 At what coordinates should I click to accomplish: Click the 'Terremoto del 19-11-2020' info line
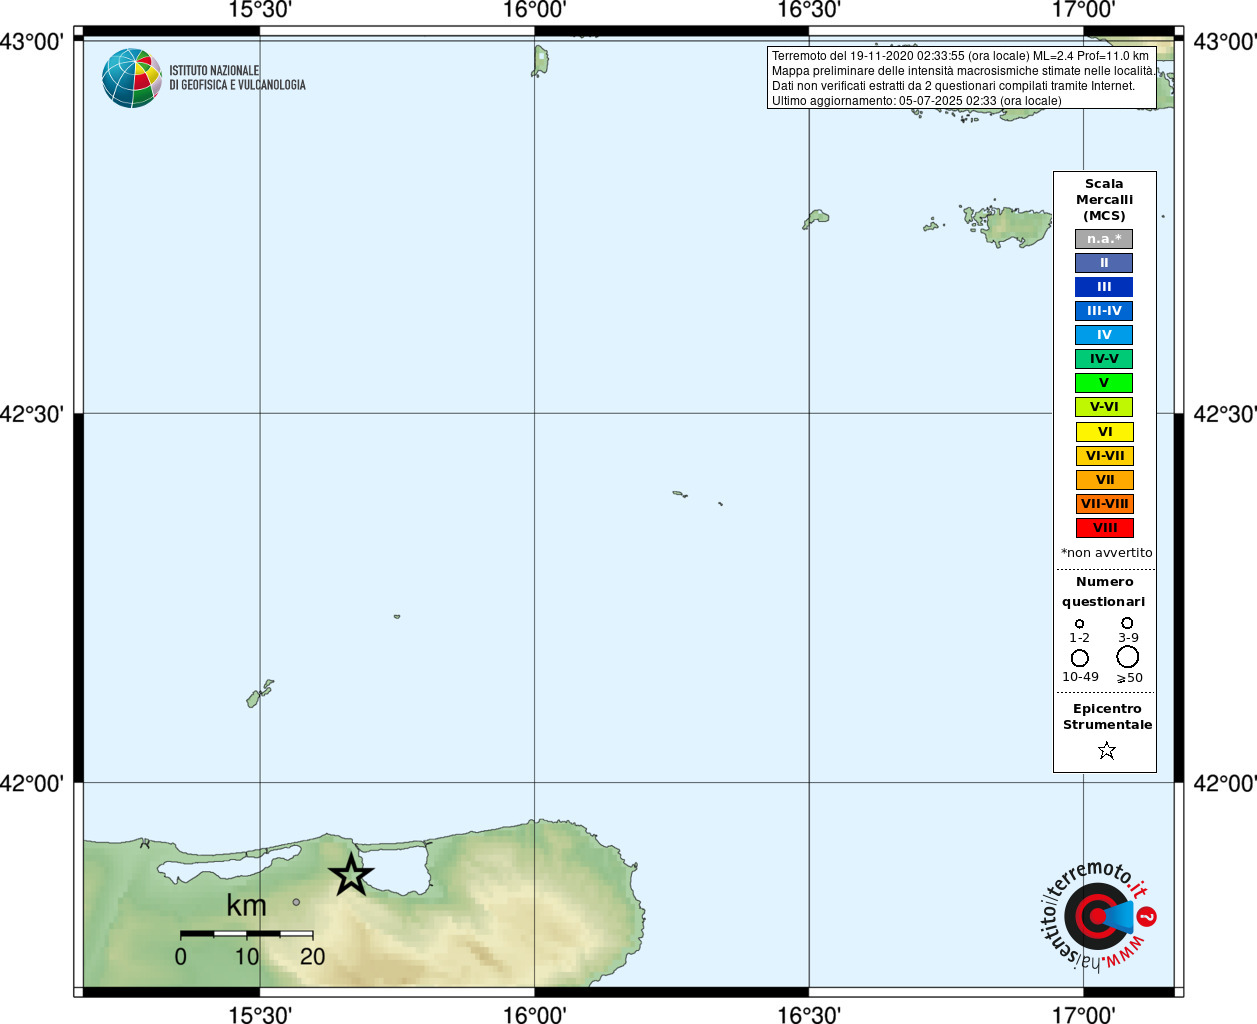(960, 56)
